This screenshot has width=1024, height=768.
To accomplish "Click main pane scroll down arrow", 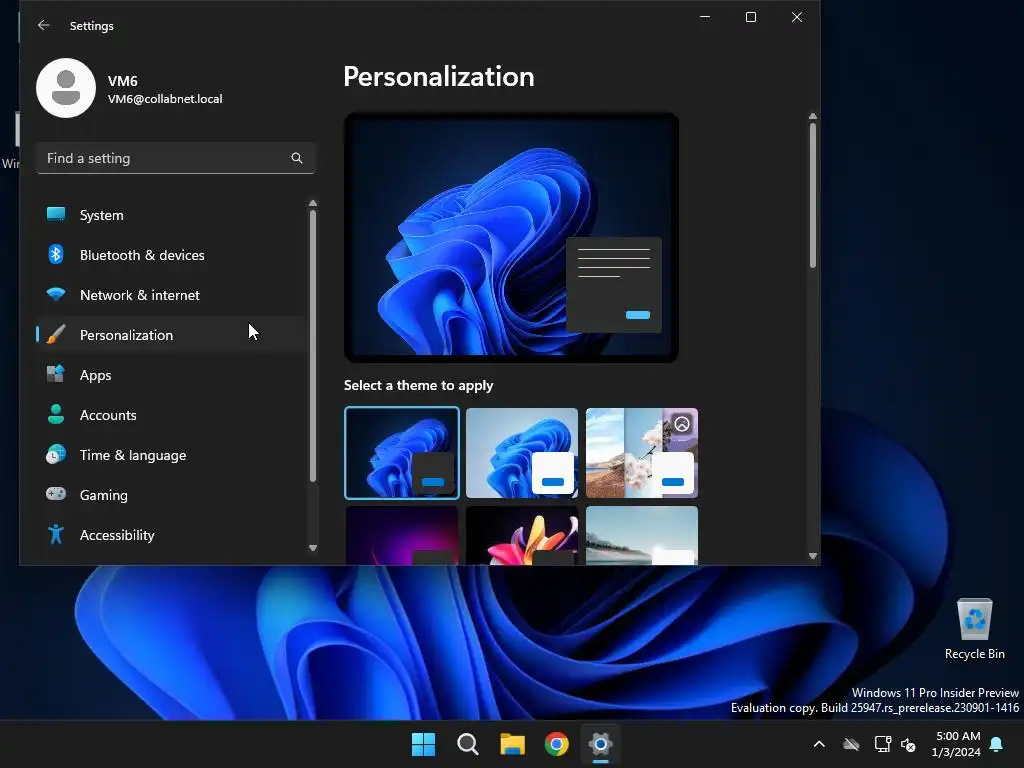I will click(813, 556).
